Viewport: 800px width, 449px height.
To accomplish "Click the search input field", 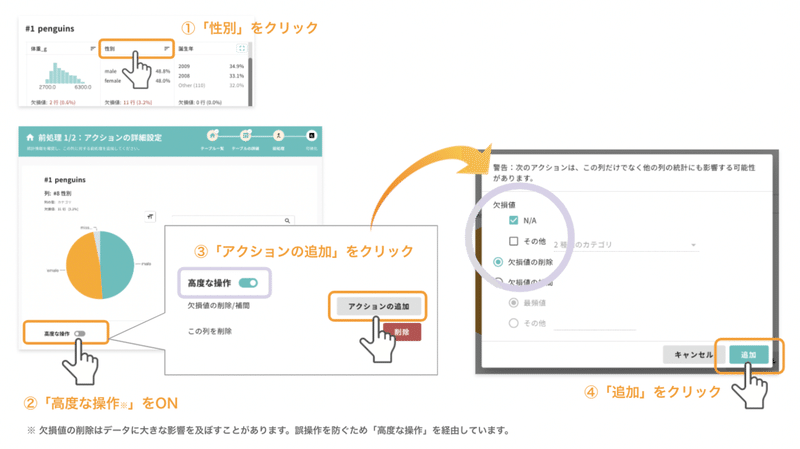I will 233,220.
